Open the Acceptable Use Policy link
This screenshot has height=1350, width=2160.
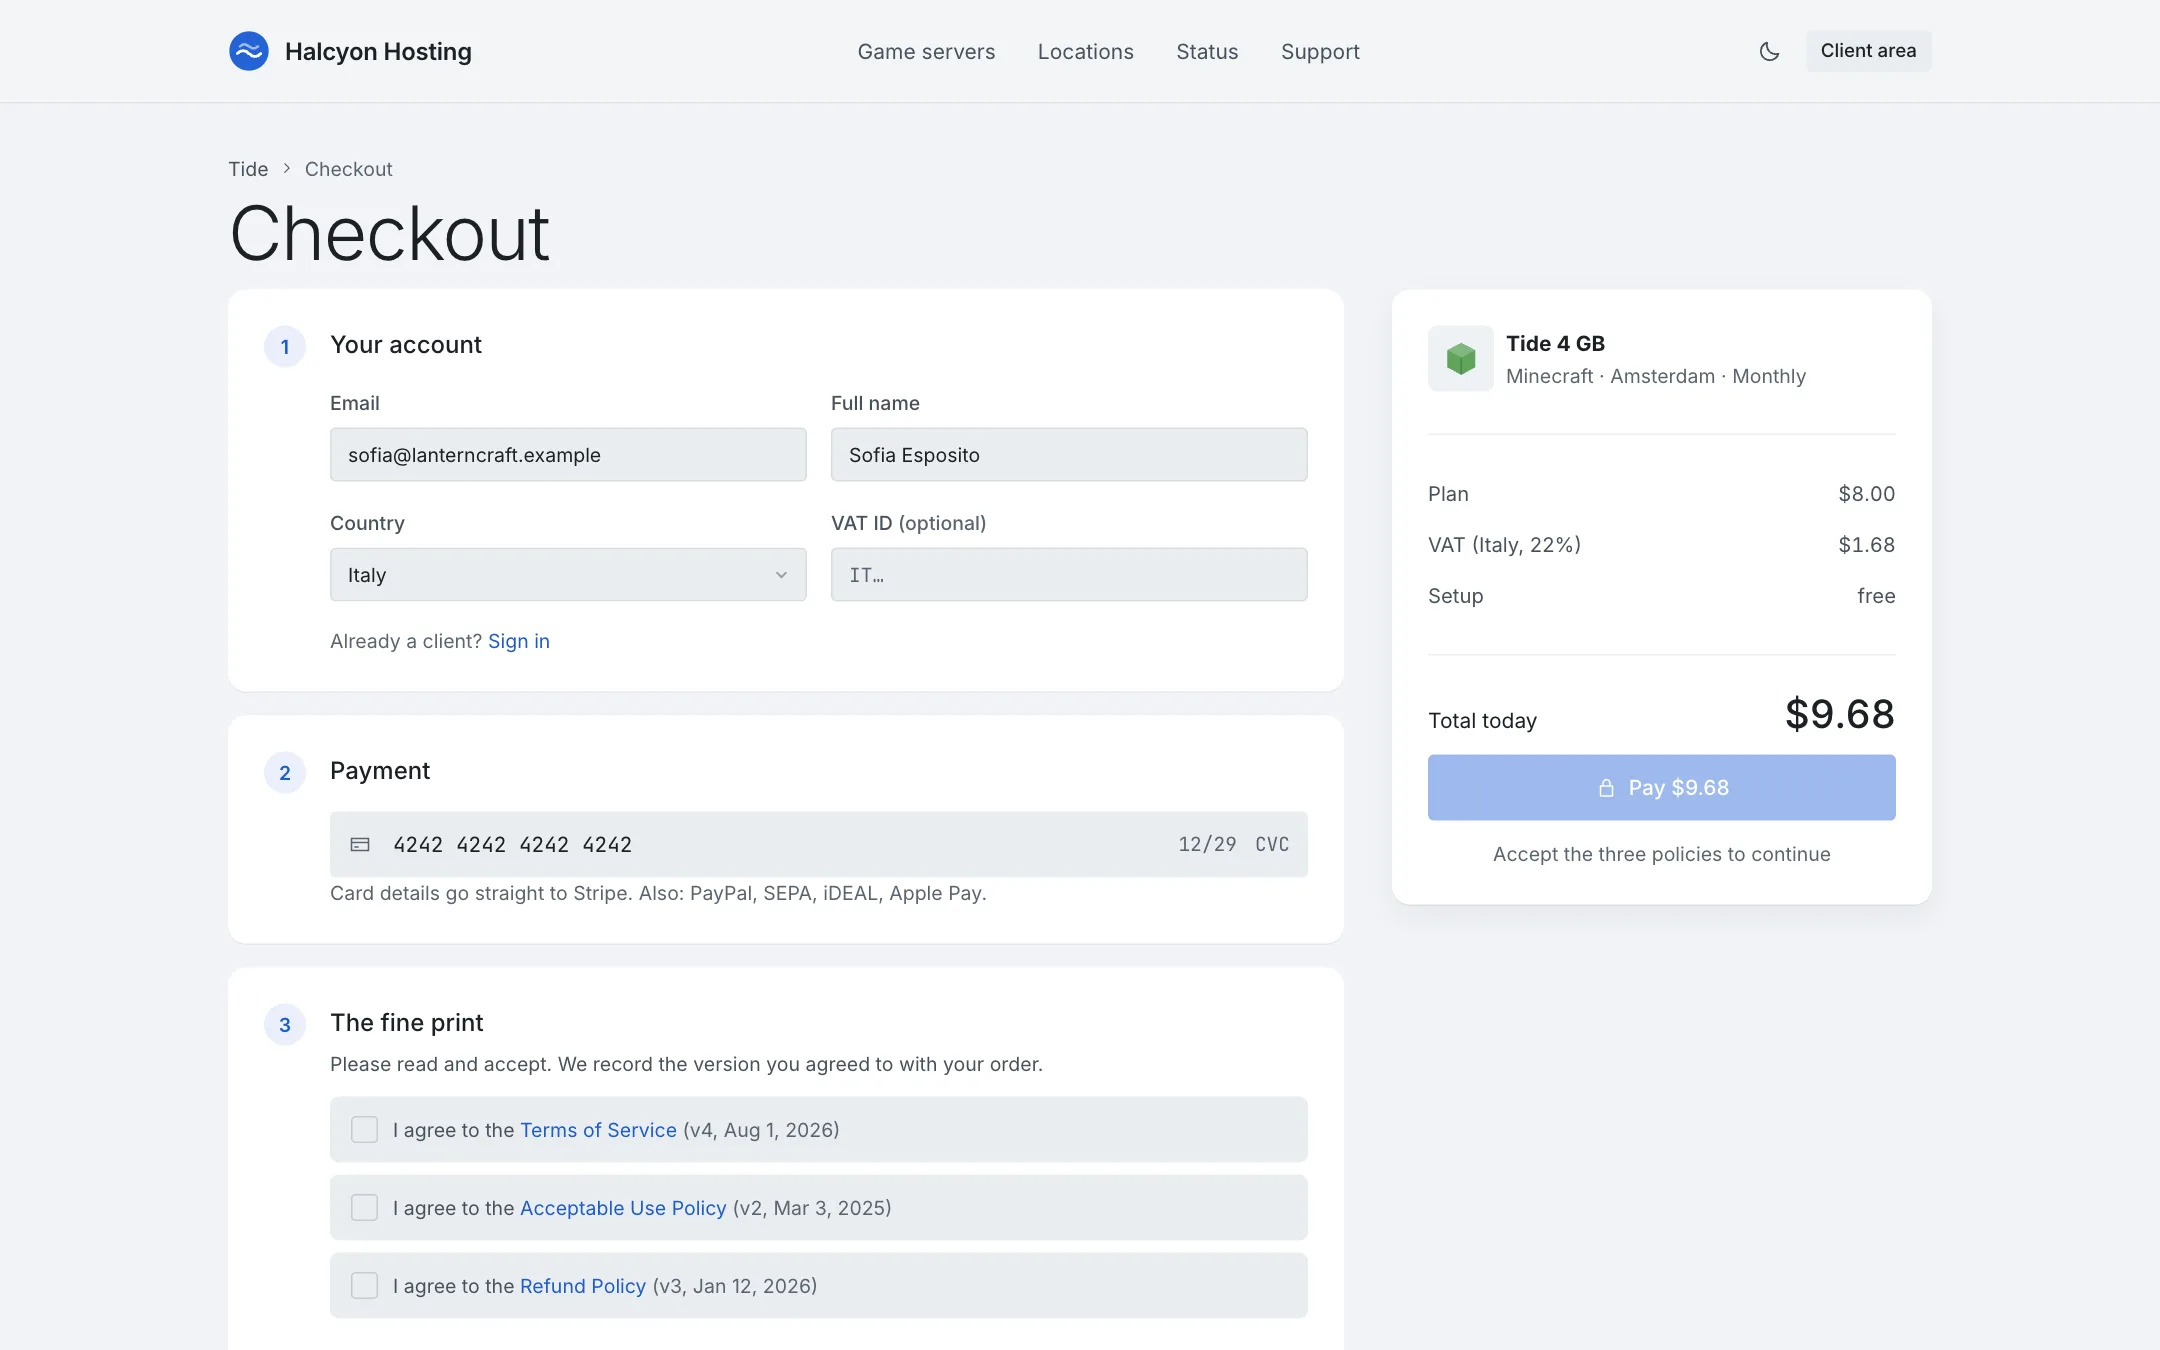click(x=623, y=1208)
